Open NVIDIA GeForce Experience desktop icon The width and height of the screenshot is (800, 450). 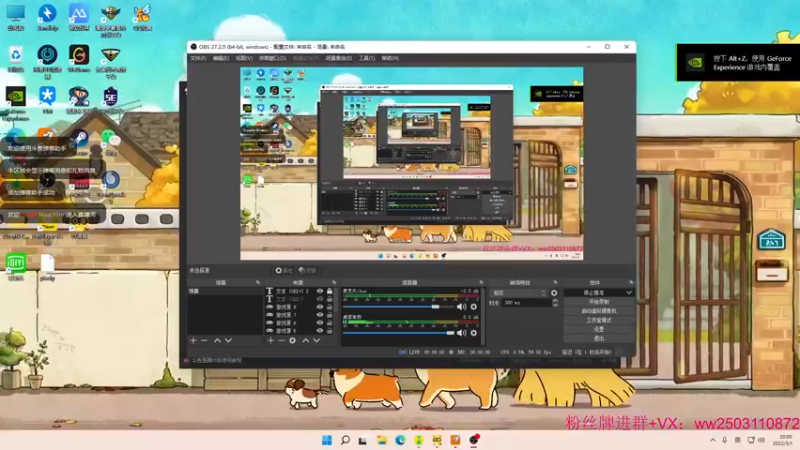[16, 101]
